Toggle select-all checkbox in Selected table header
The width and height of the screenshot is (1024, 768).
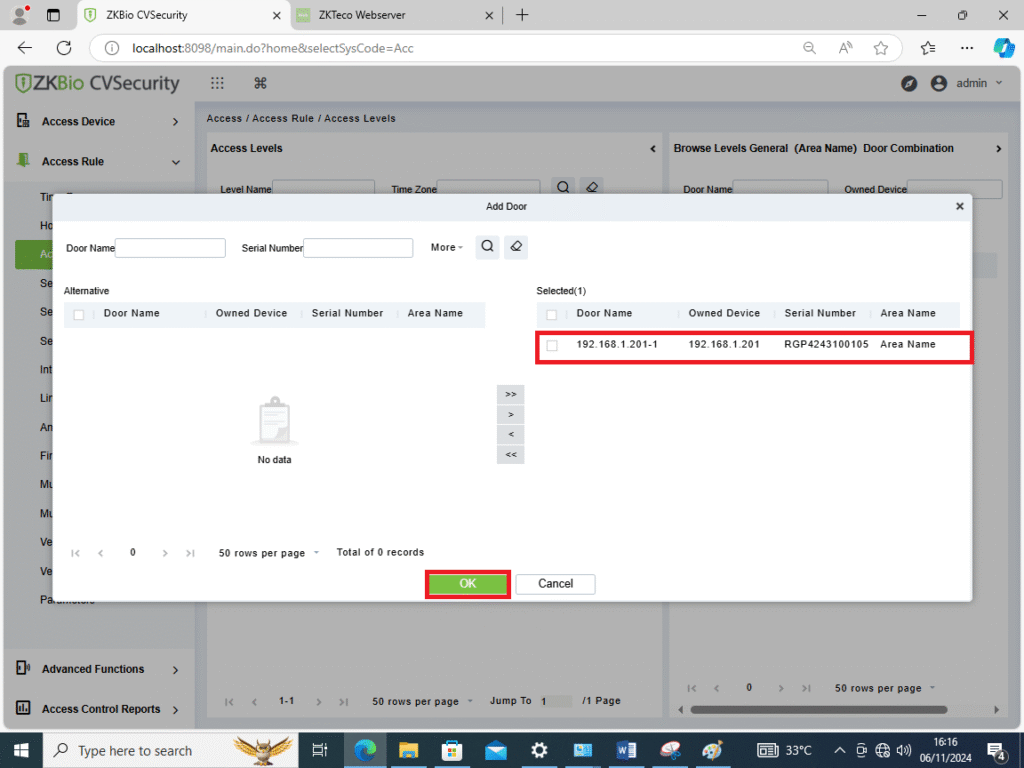point(552,314)
